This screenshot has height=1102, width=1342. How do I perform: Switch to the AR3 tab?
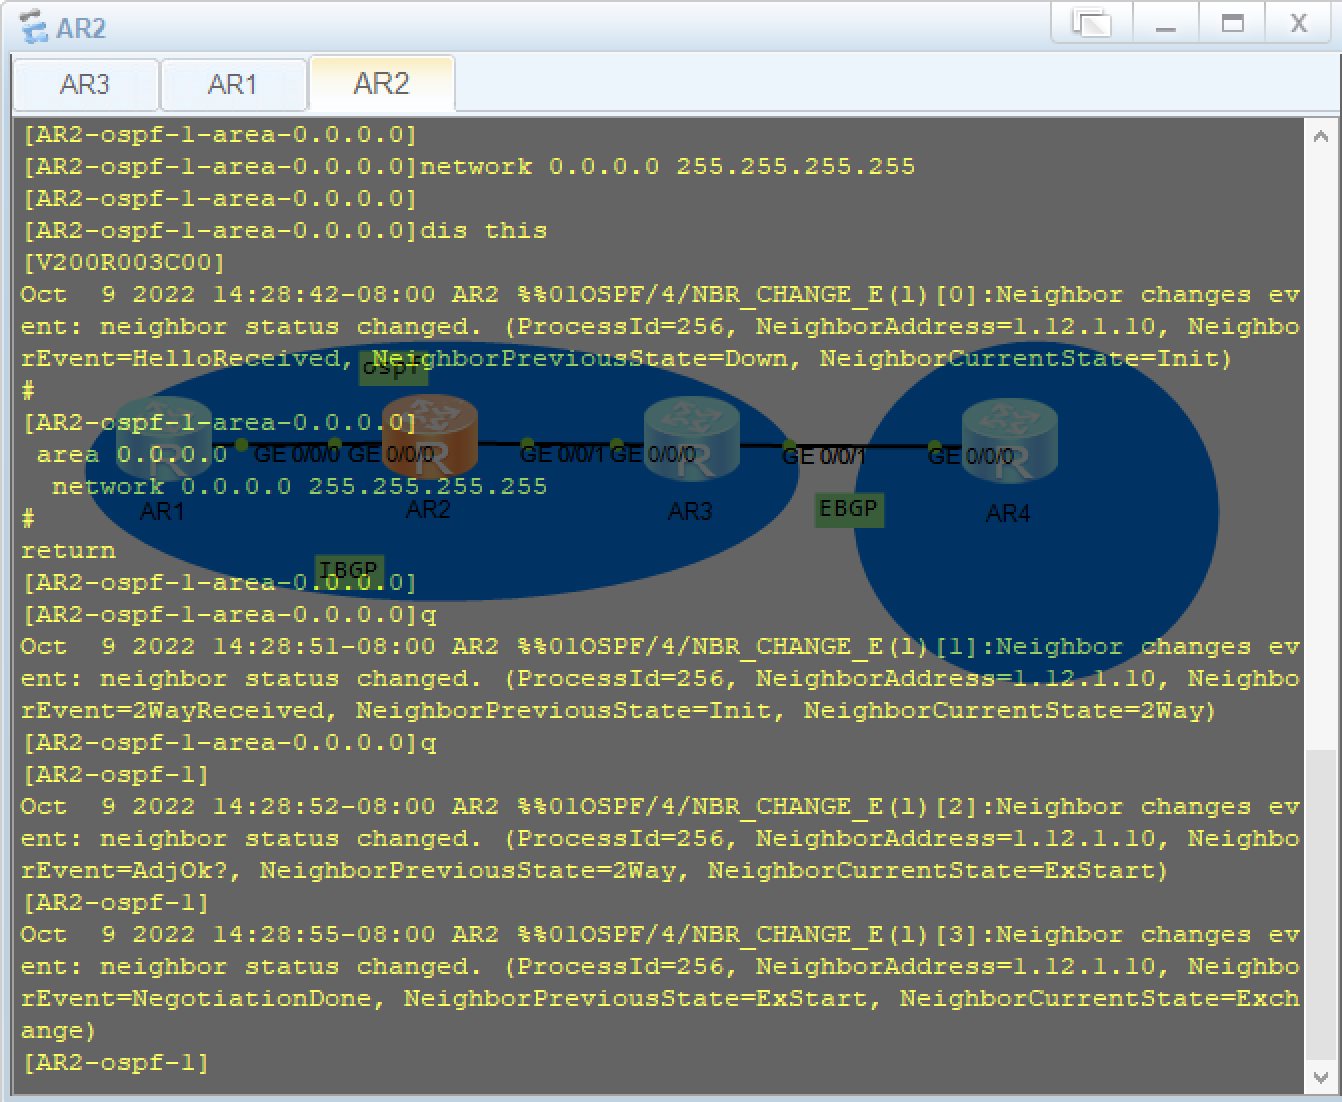coord(85,84)
